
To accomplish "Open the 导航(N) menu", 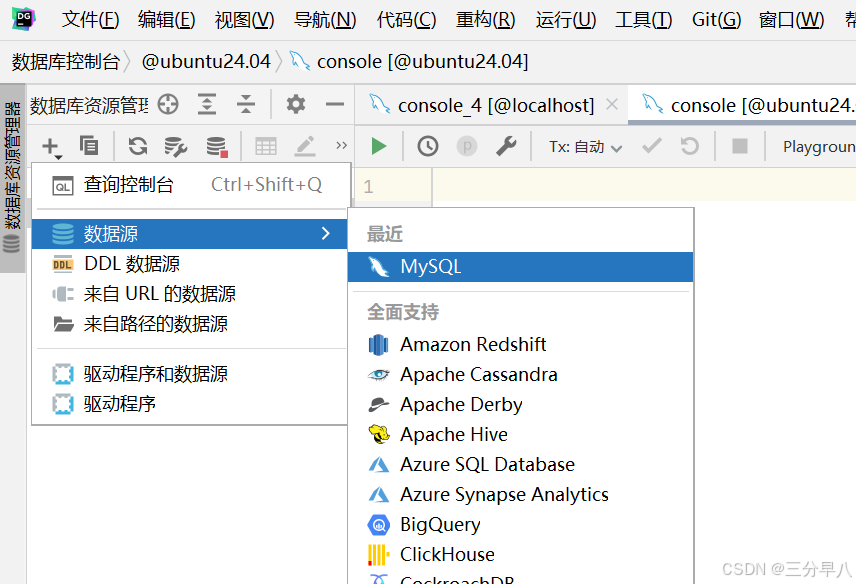I will coord(325,20).
